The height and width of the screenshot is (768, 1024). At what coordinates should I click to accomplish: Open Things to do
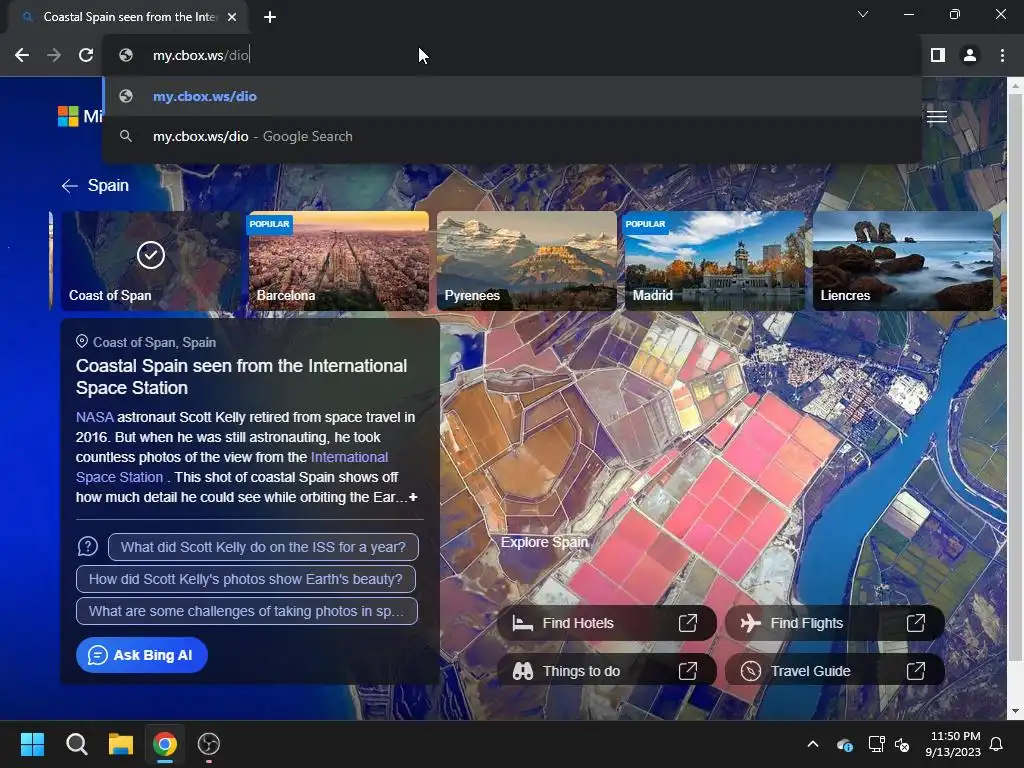click(x=607, y=671)
